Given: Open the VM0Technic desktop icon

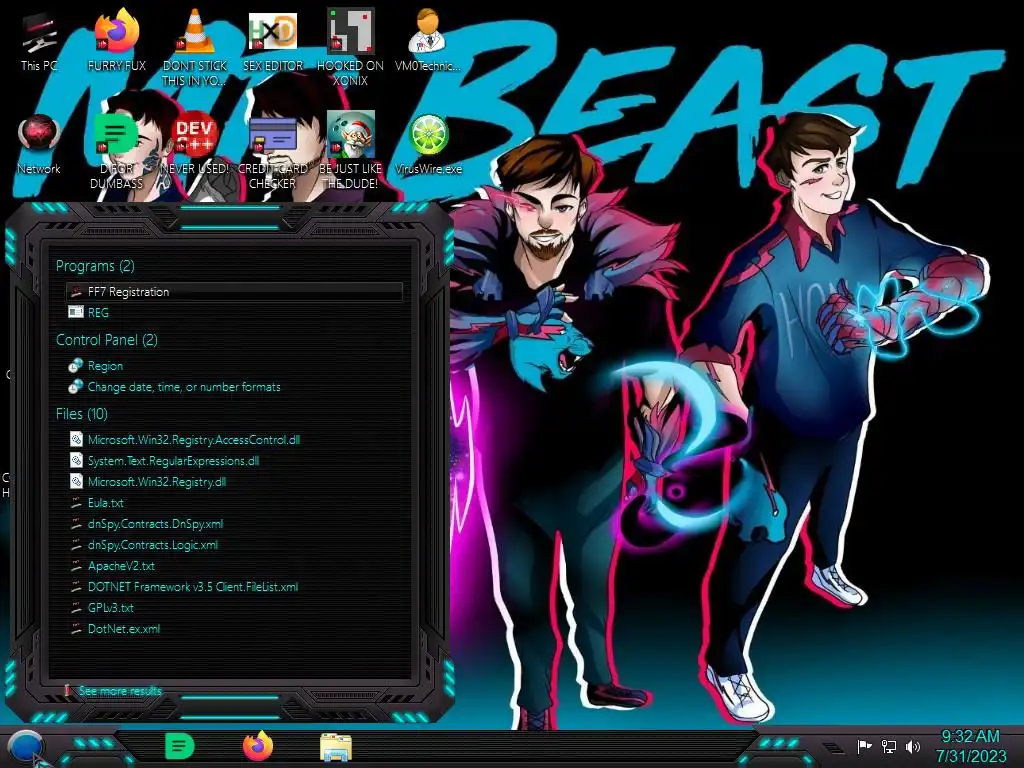Looking at the screenshot, I should 428,41.
